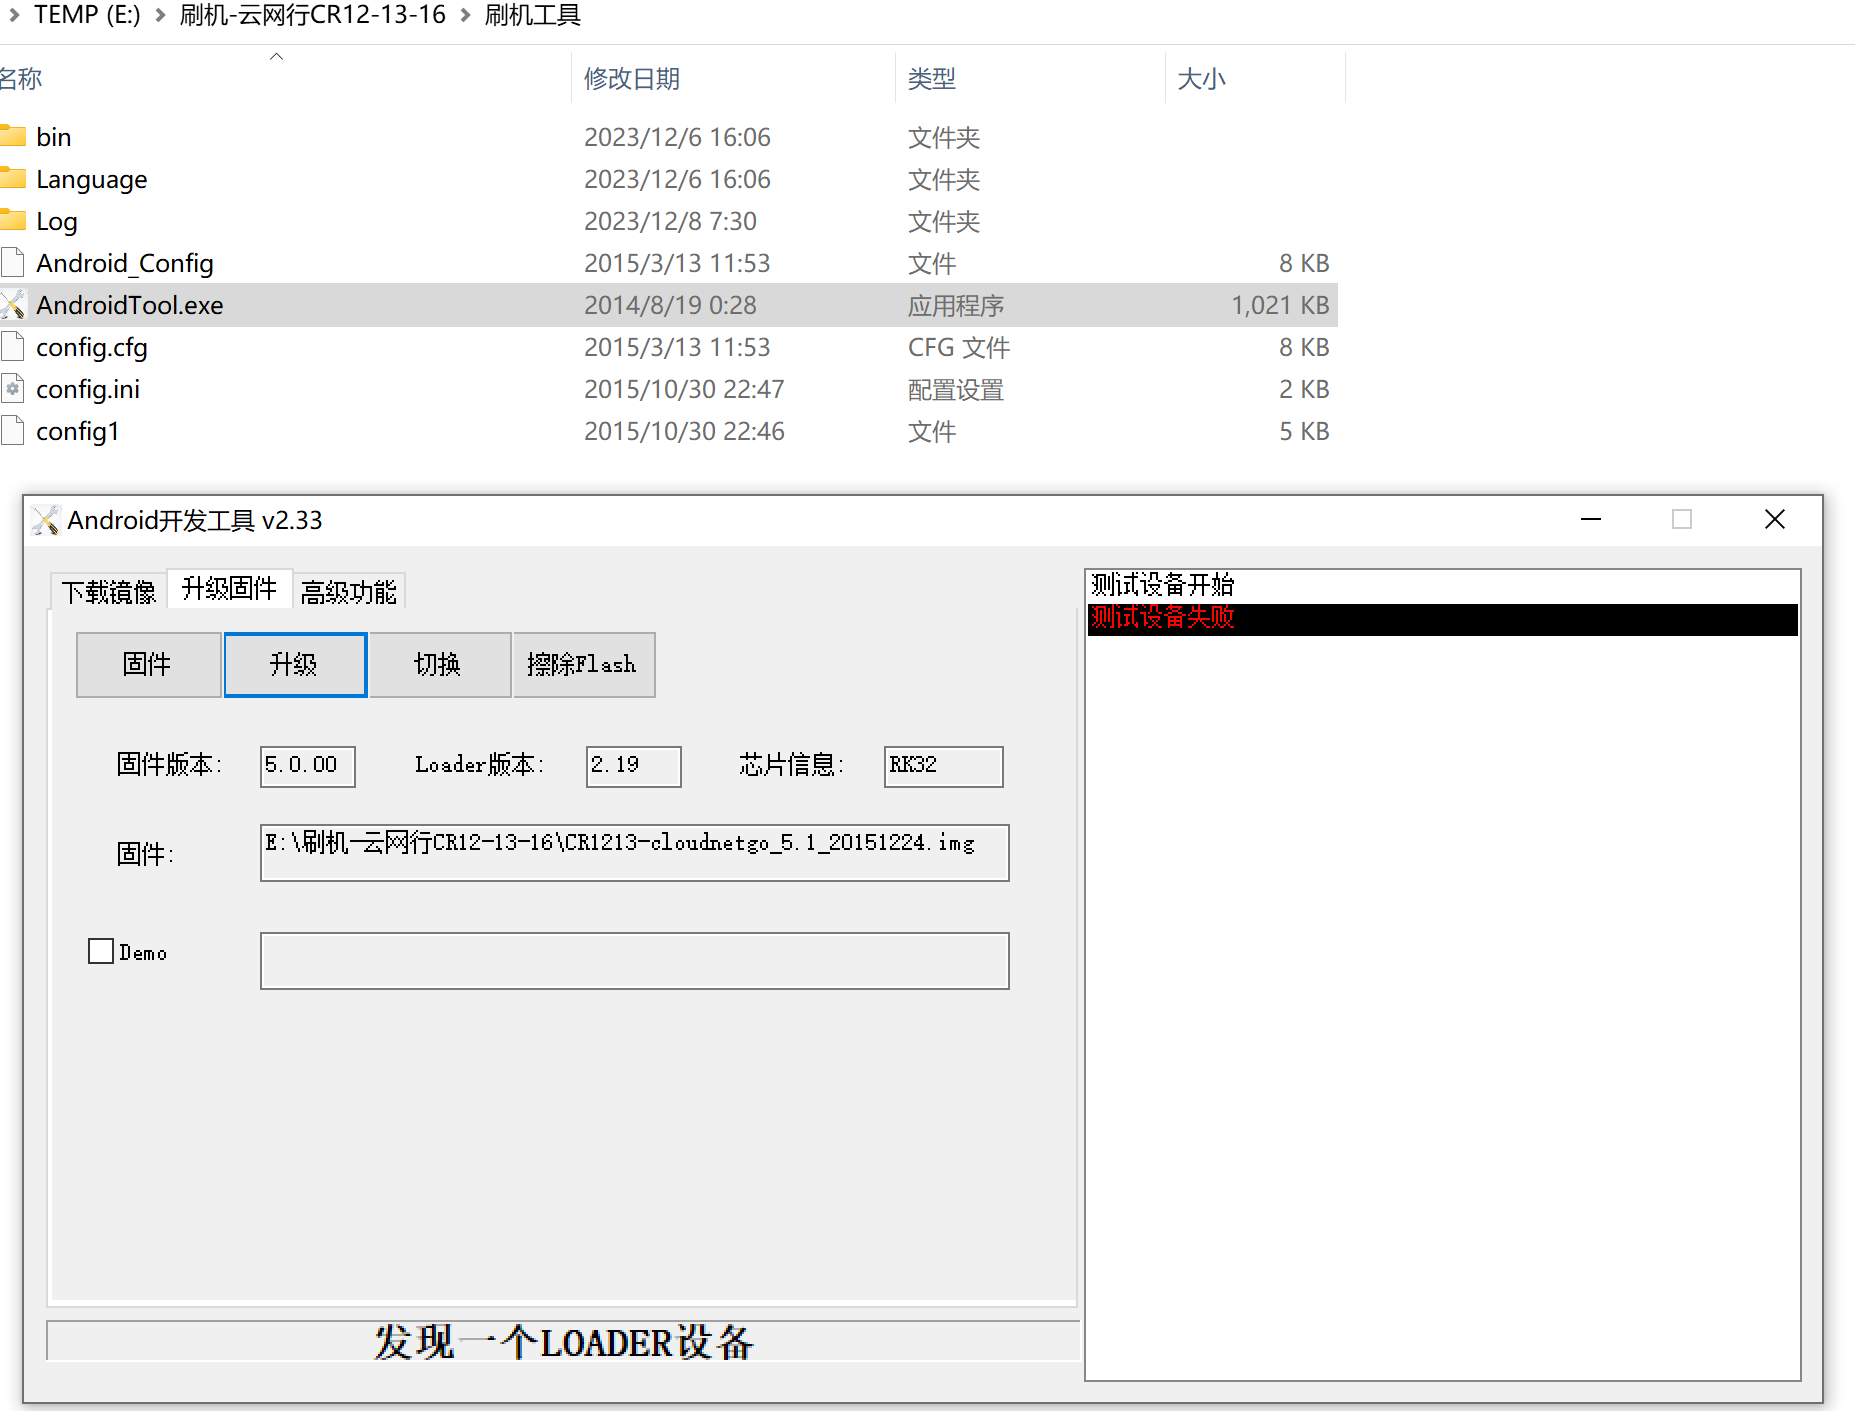1855x1411 pixels.
Task: Click the CFG 文件 type cell
Action: pyautogui.click(x=959, y=347)
